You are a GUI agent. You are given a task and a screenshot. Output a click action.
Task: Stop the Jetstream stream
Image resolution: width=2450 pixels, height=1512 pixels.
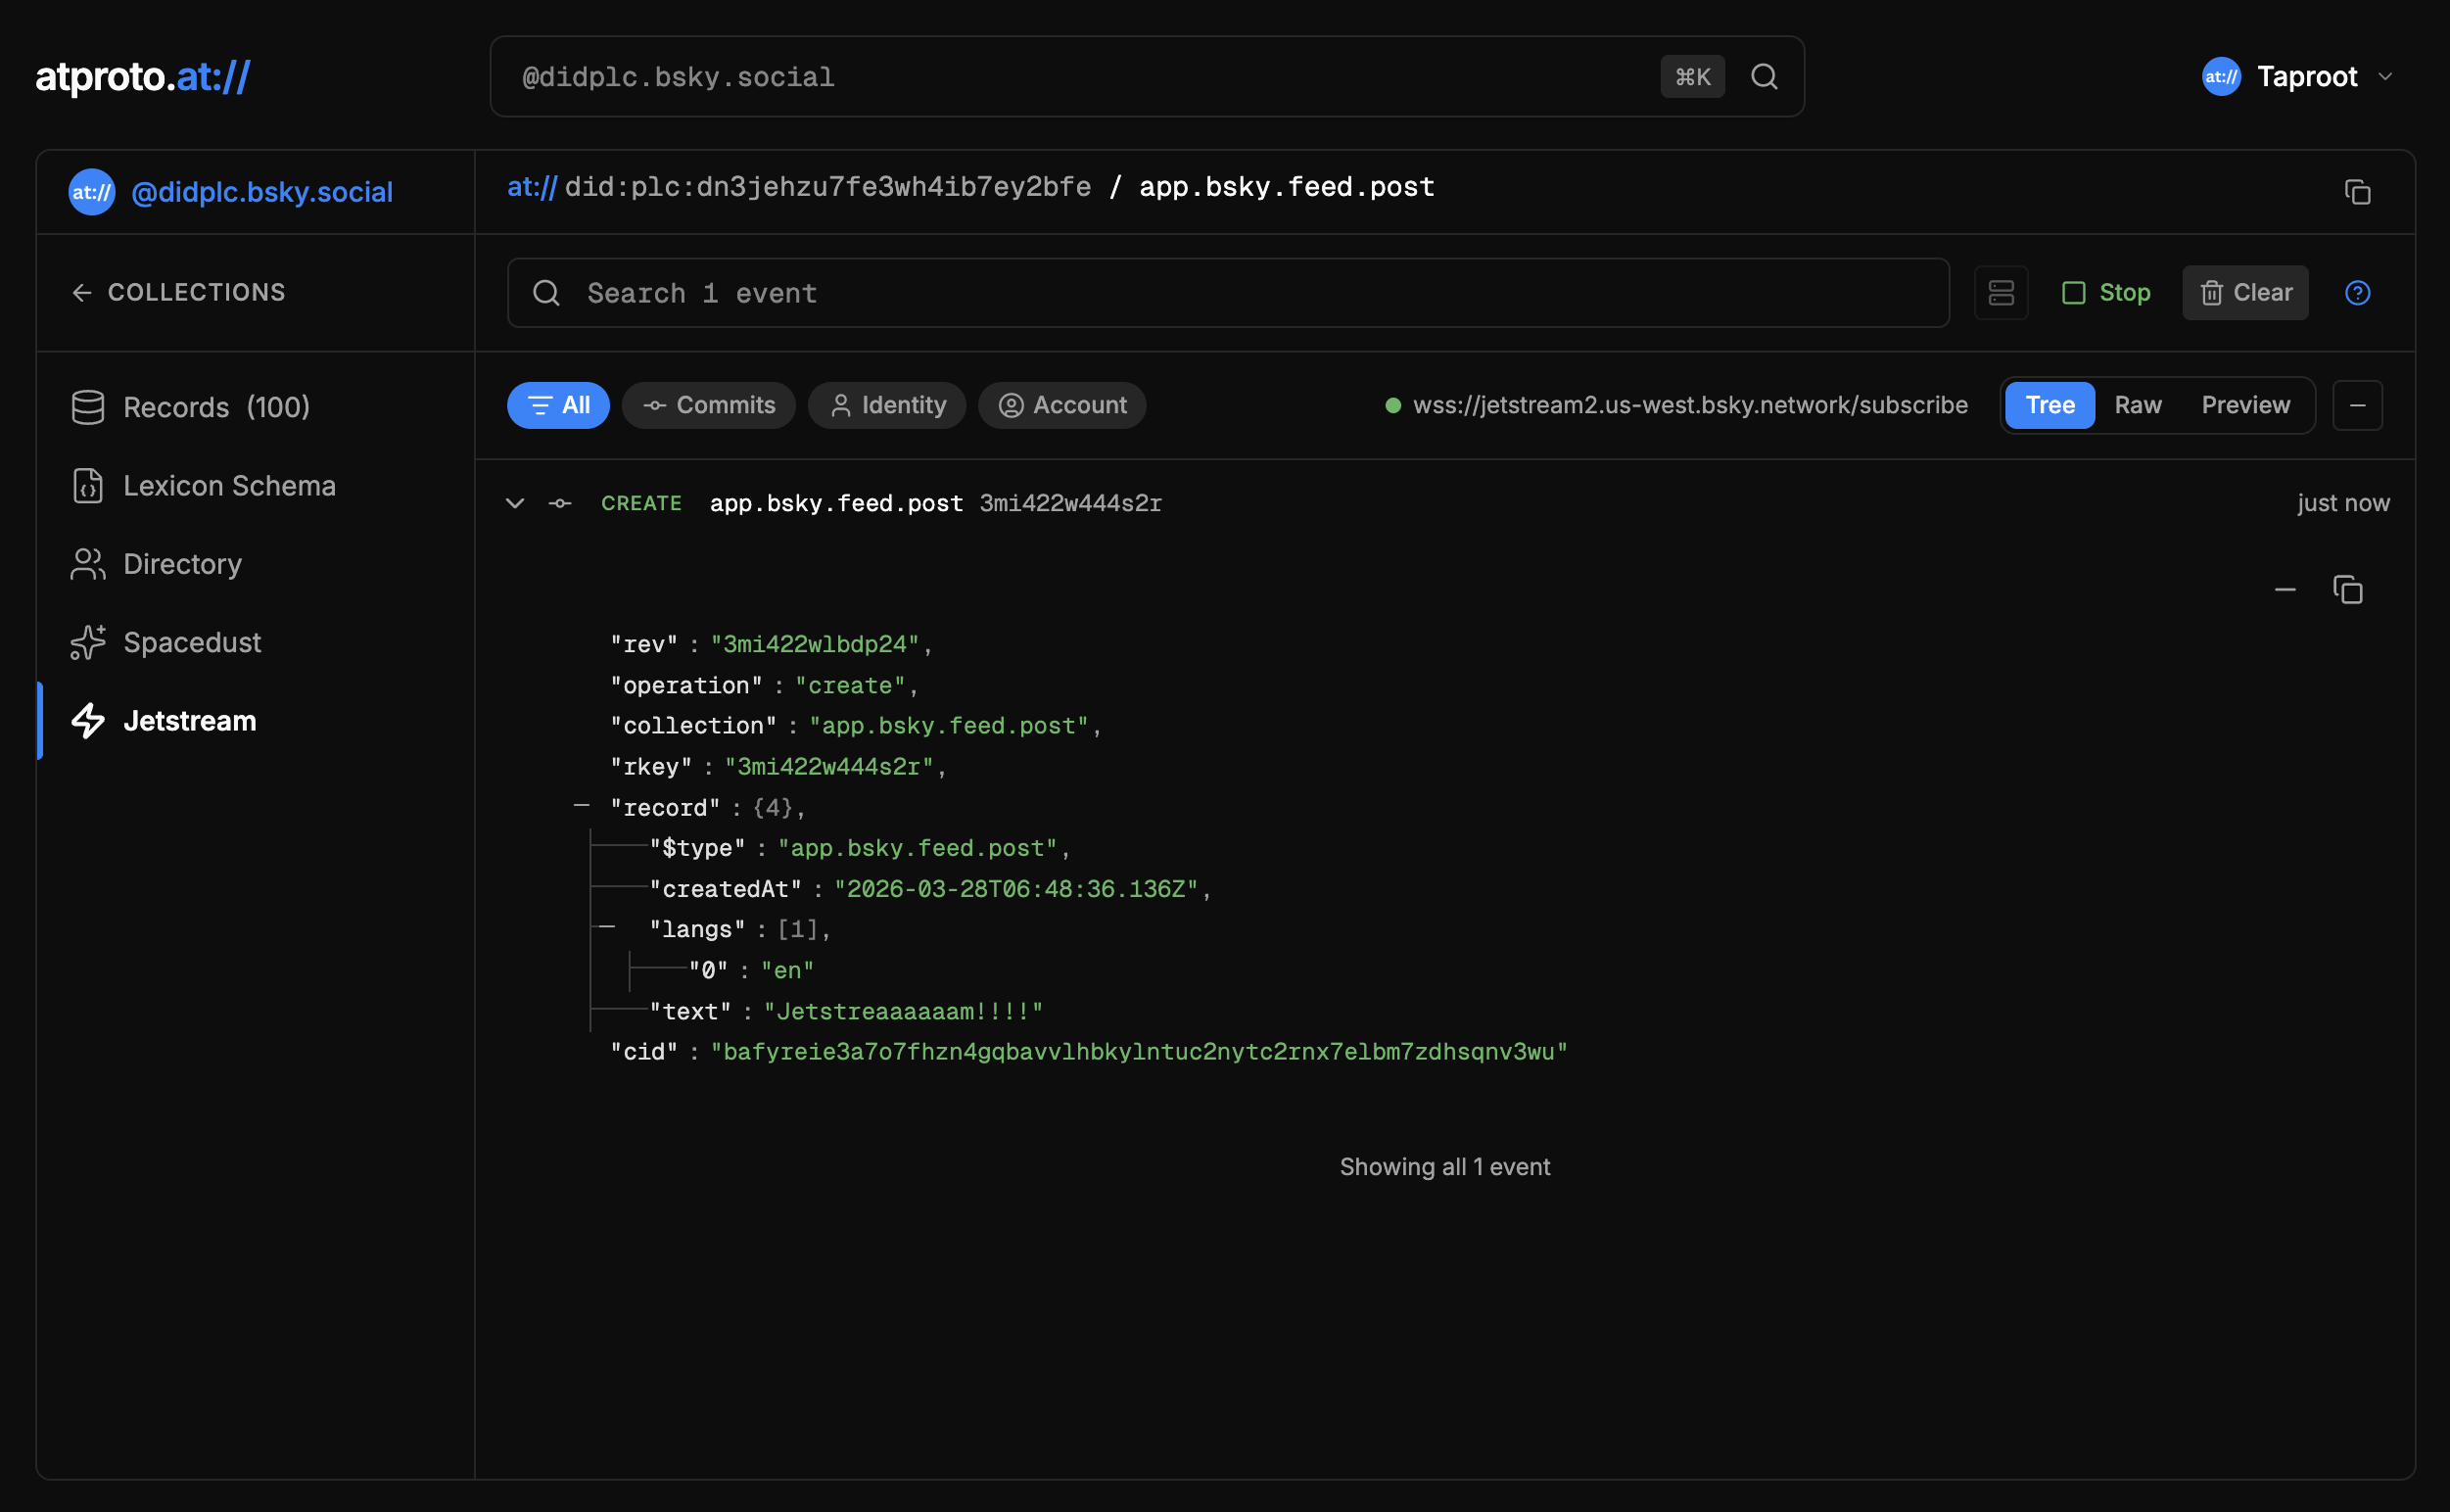click(x=2106, y=293)
